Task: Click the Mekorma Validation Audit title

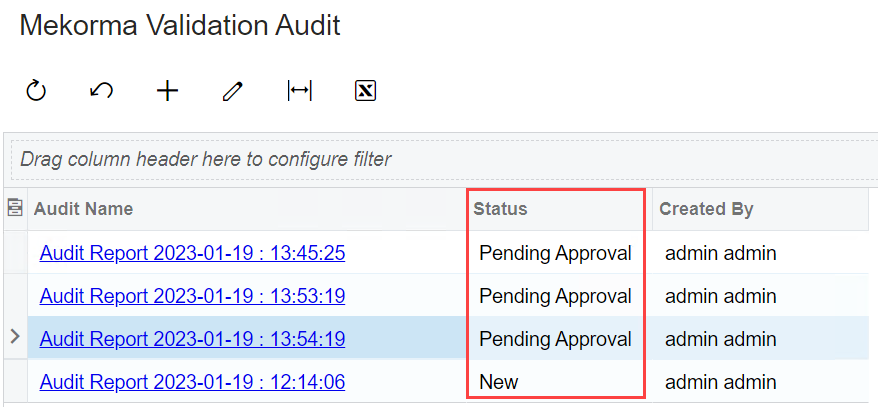Action: pos(180,25)
